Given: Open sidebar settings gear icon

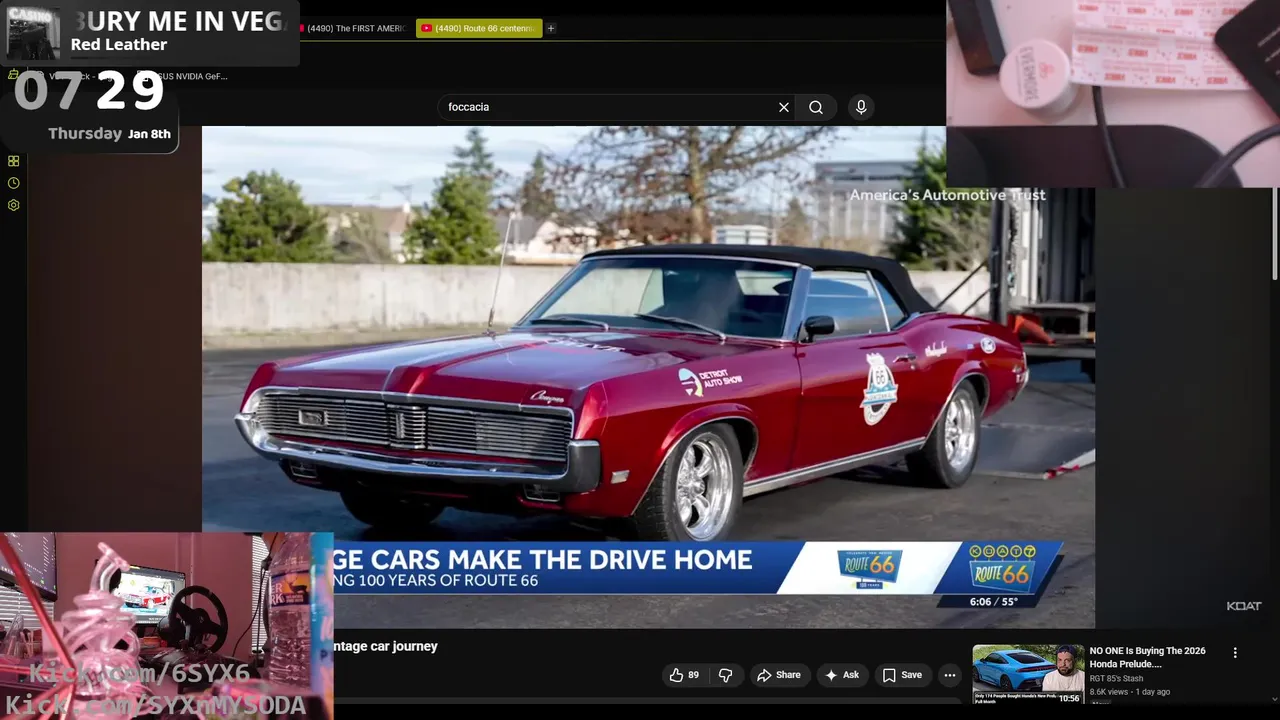Looking at the screenshot, I should [13, 205].
